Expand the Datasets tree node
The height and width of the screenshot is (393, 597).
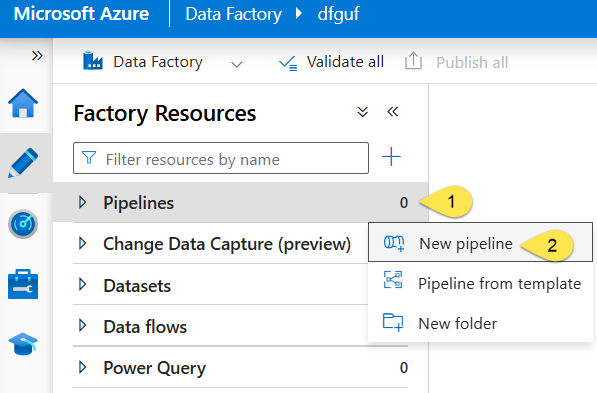coord(82,285)
